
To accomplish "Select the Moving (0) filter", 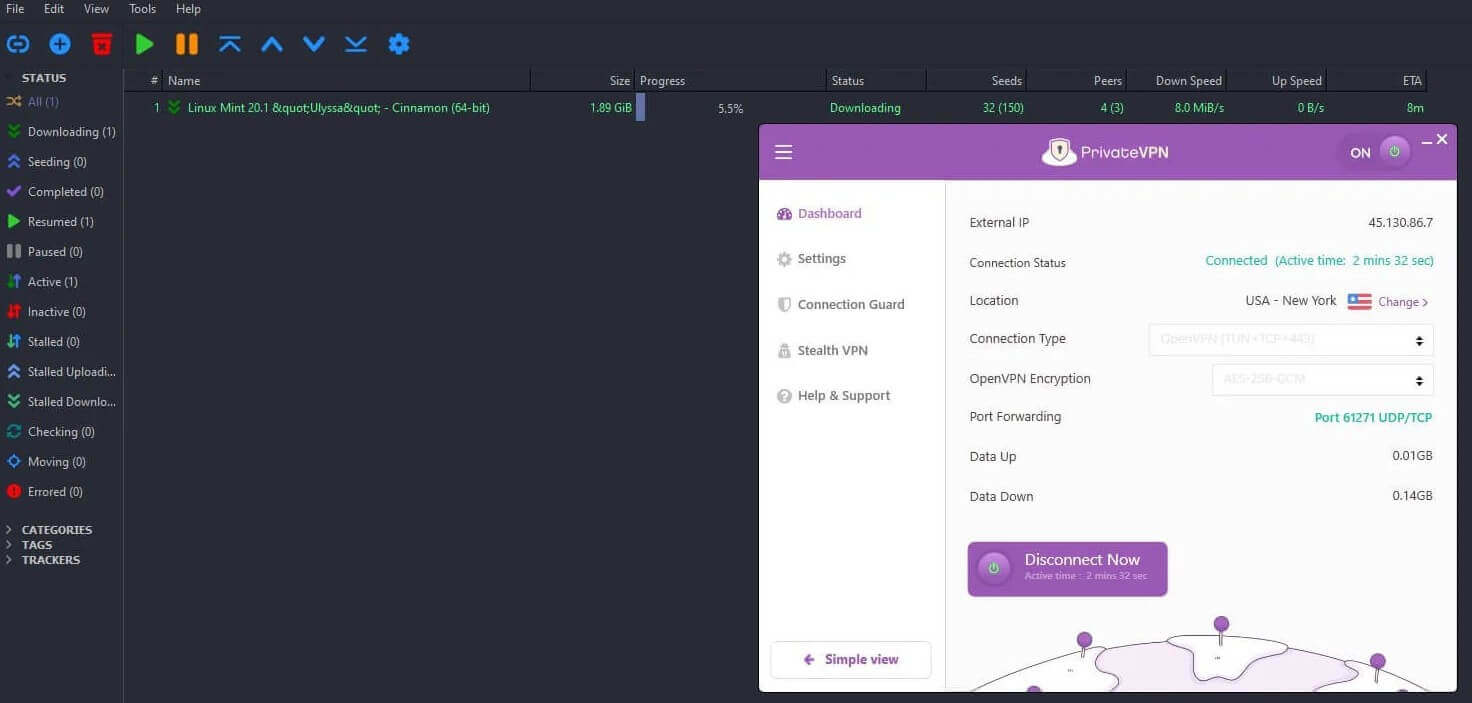I will (46, 462).
